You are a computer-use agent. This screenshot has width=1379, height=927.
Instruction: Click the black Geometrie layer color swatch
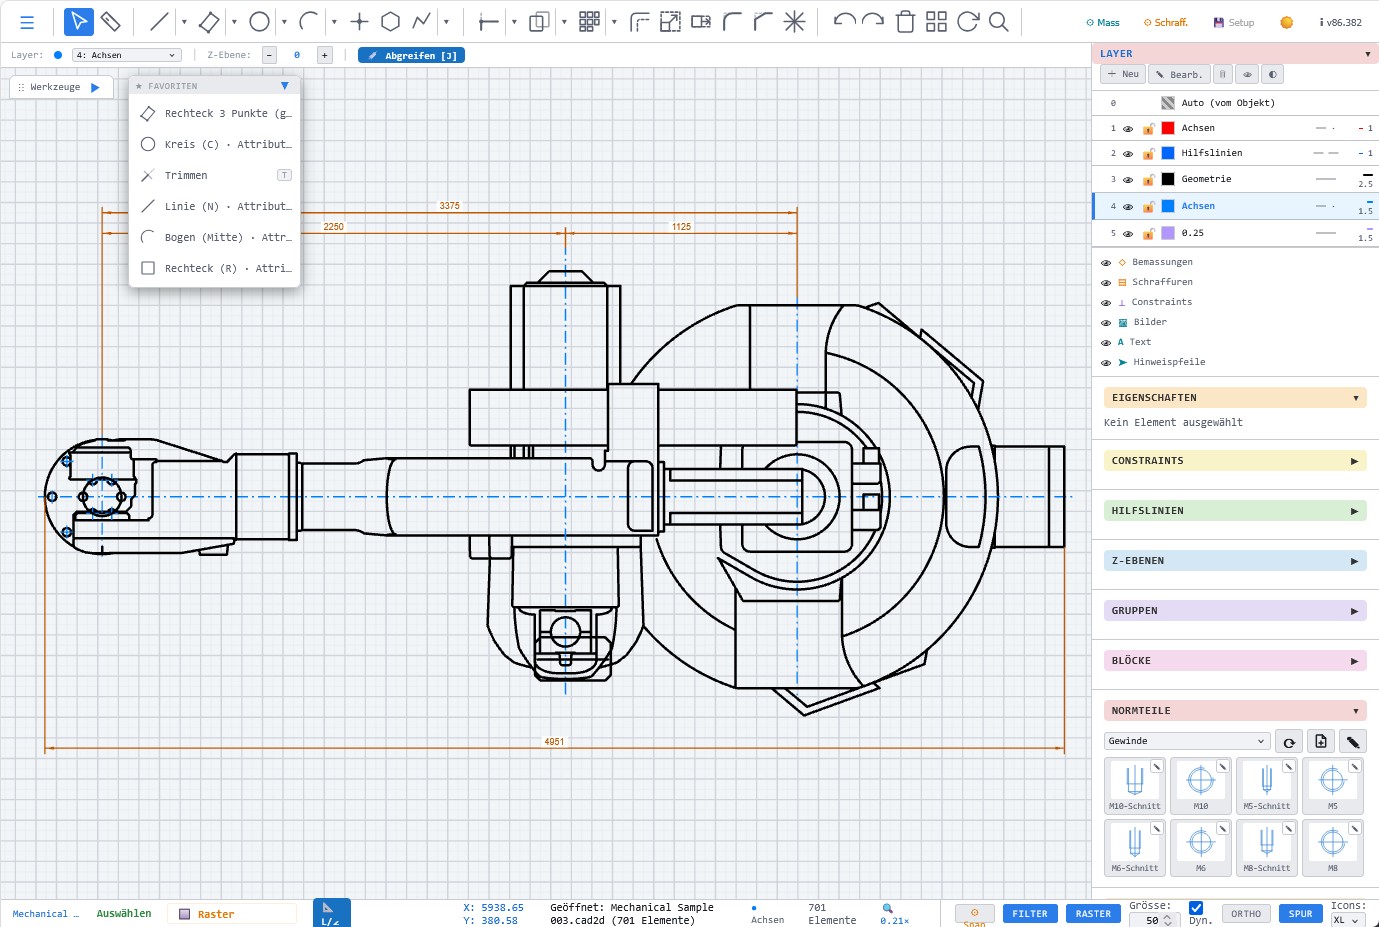point(1168,179)
